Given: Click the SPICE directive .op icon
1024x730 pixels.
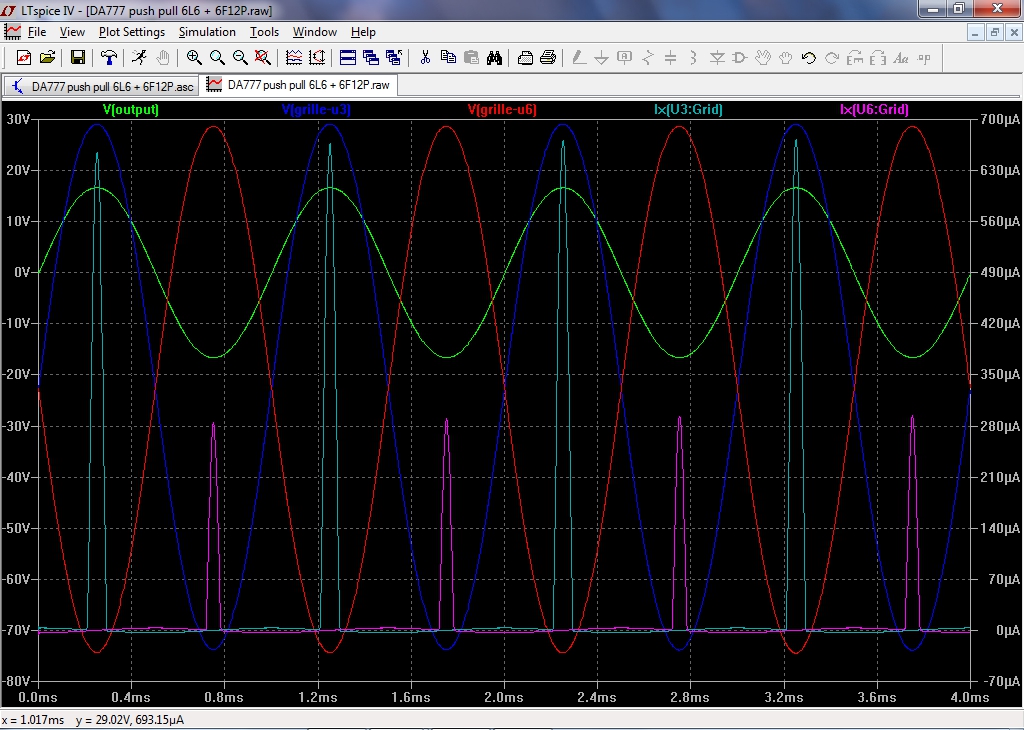Looking at the screenshot, I should [923, 58].
